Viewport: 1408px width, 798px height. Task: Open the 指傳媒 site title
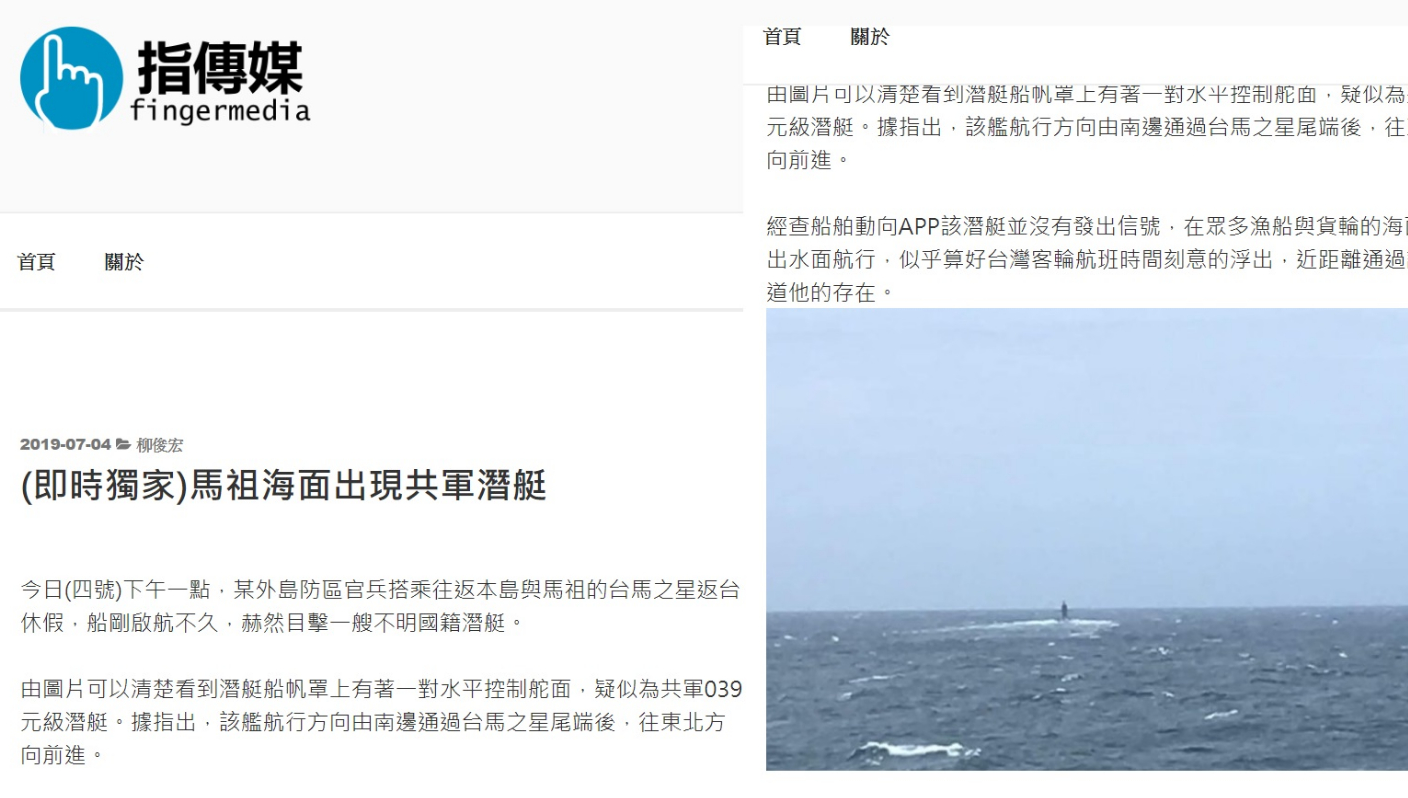[220, 68]
